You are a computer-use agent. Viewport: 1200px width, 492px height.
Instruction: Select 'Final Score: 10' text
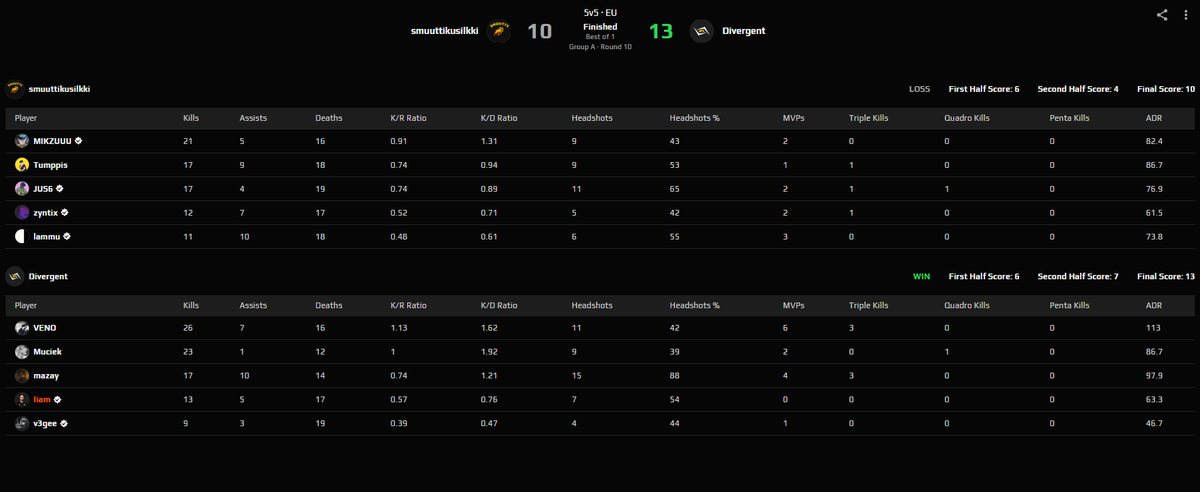(x=1166, y=89)
